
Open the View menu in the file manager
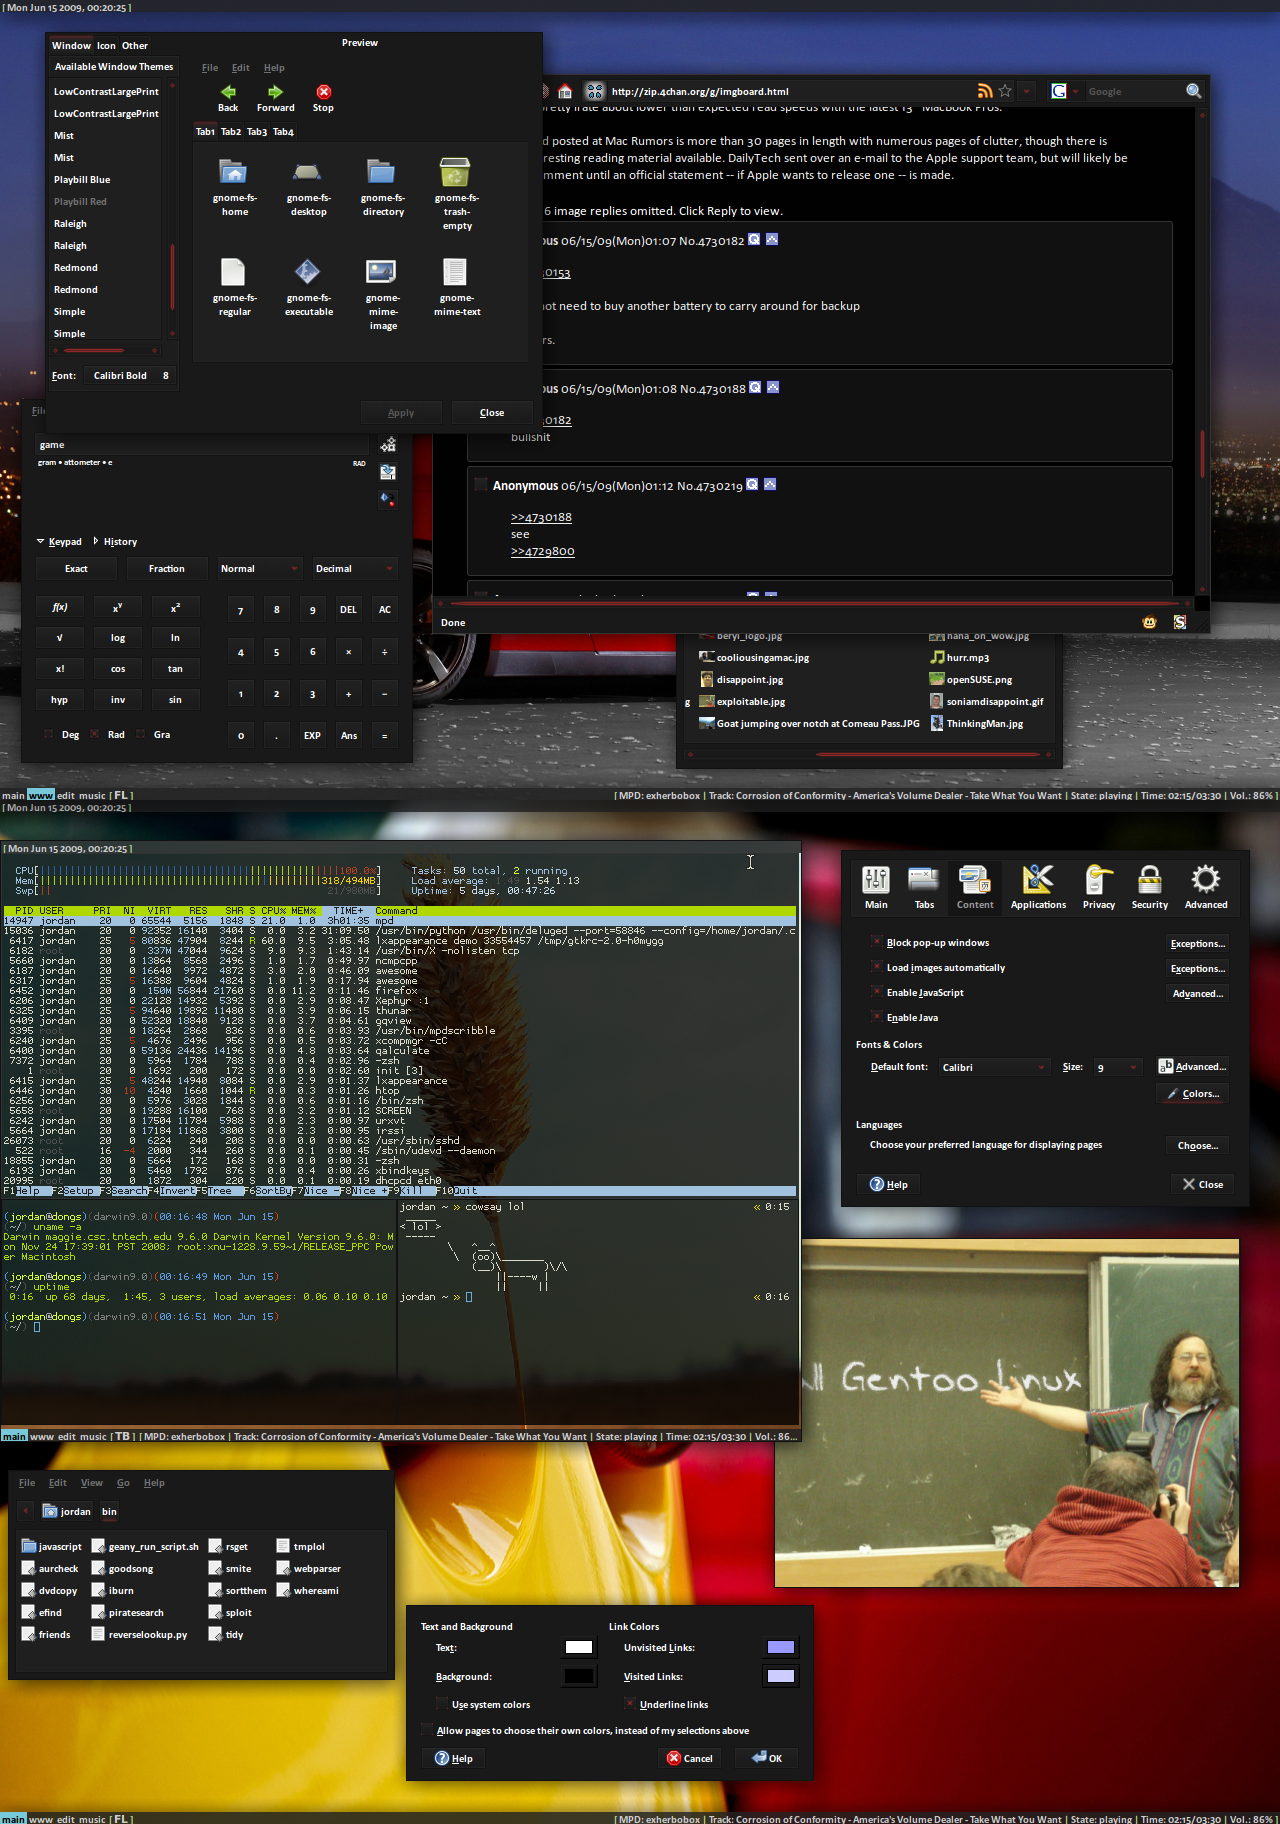[x=92, y=1482]
